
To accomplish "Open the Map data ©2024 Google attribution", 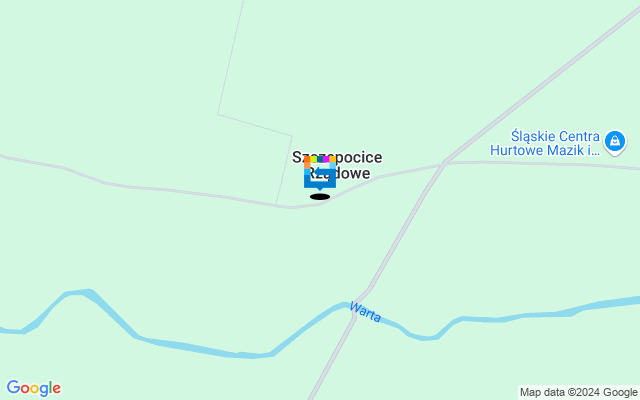I will tap(579, 392).
